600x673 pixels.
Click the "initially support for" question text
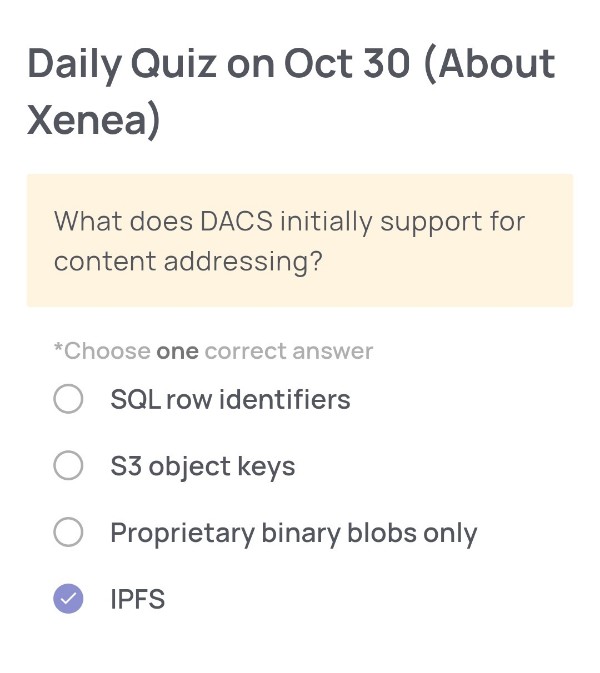(x=402, y=221)
